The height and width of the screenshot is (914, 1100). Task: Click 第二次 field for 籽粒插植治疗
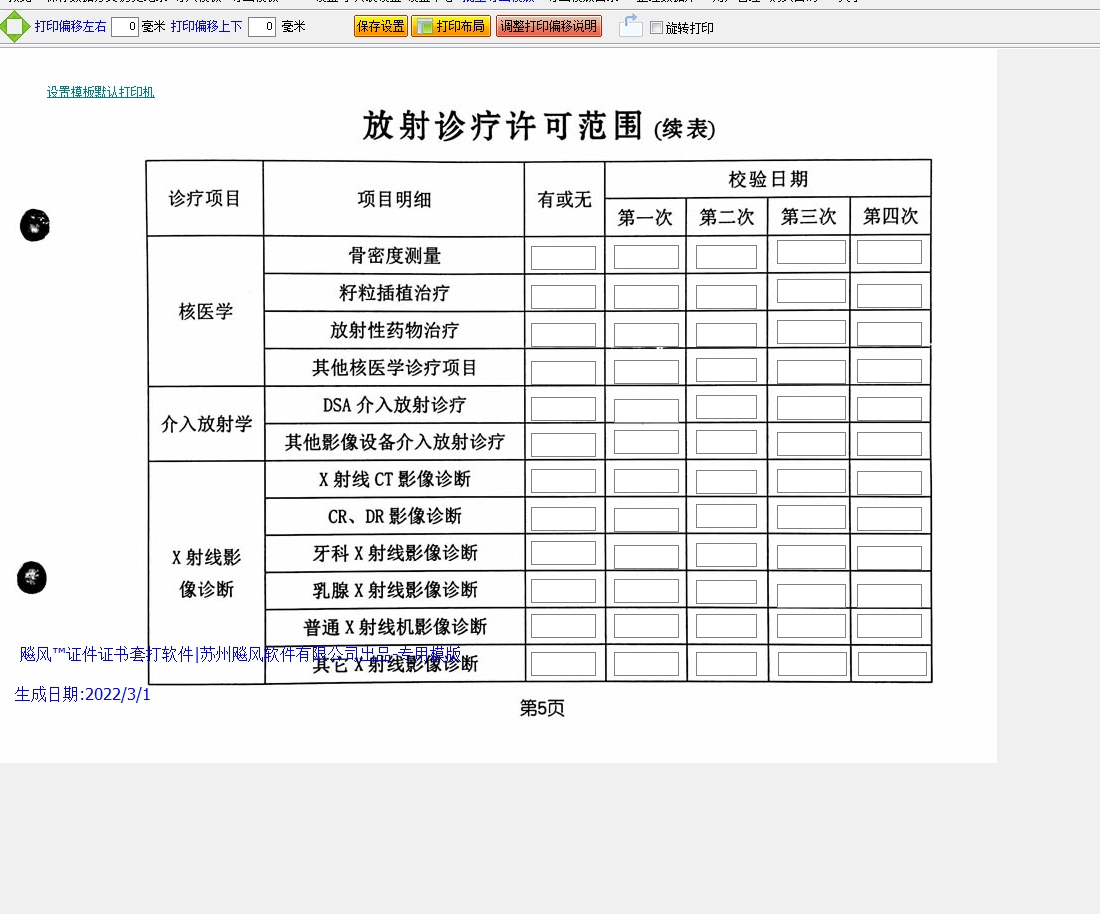(x=726, y=297)
